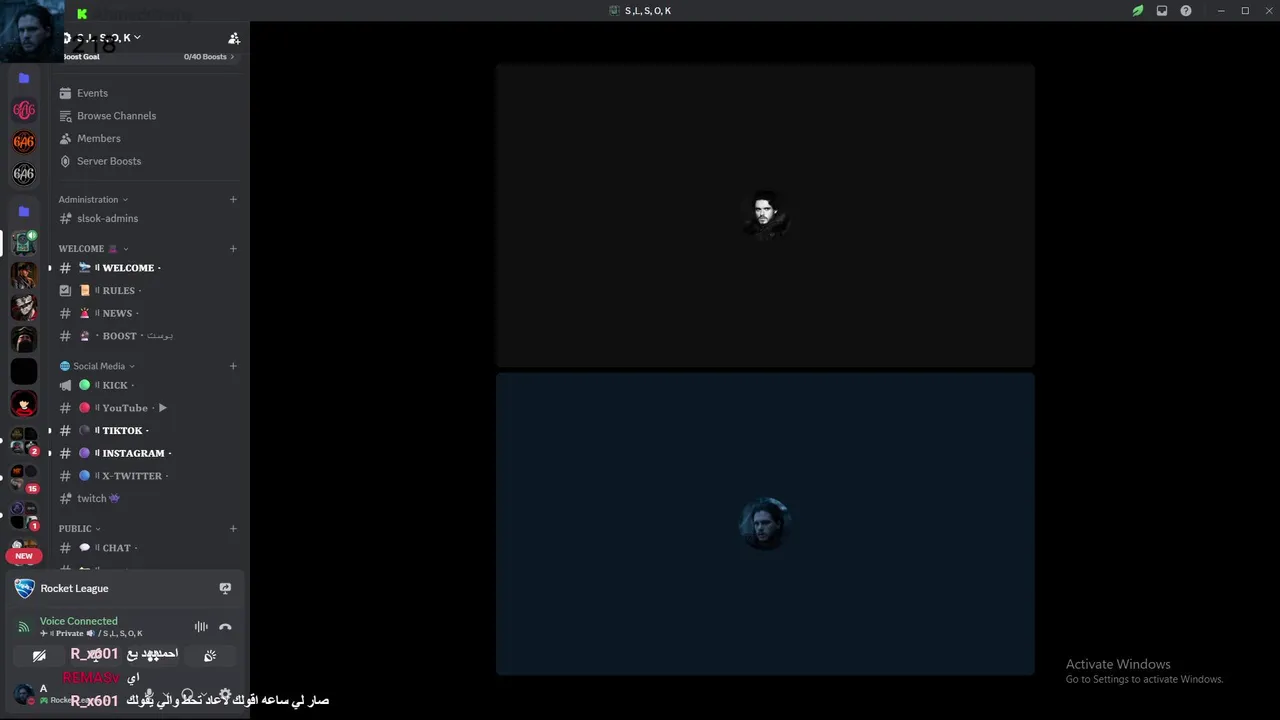Click the green leaf icon in title bar
This screenshot has width=1280, height=720.
point(1138,11)
